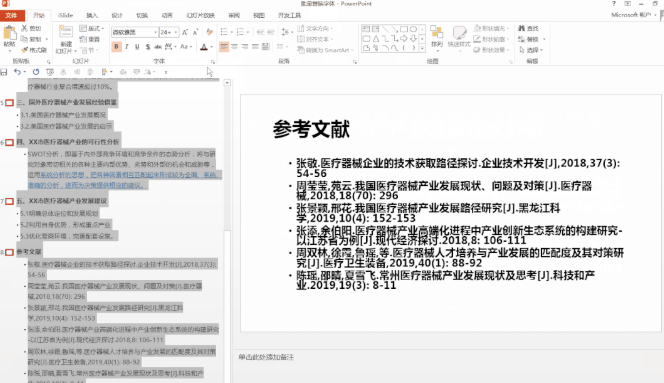Click the Save icon in quick access toolbar
Image resolution: width=664 pixels, height=383 pixels.
point(4,72)
